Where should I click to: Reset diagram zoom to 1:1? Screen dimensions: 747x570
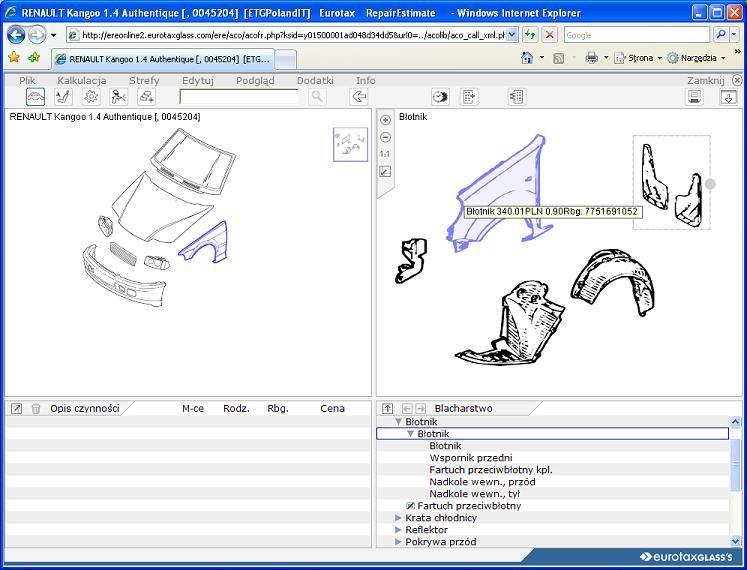click(385, 154)
